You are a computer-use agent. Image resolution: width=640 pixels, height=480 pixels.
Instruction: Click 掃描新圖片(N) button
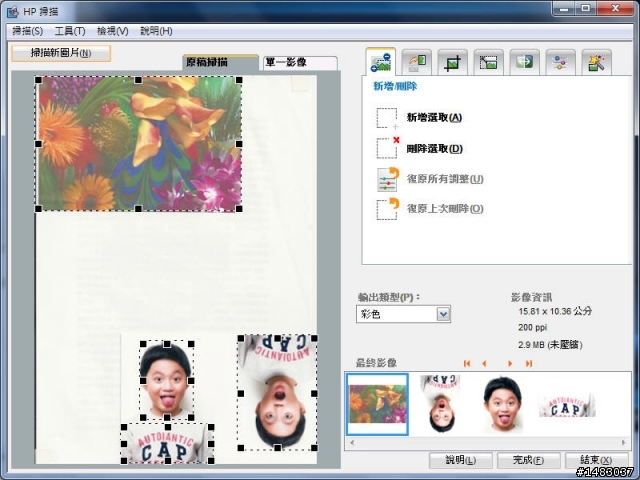[x=61, y=53]
